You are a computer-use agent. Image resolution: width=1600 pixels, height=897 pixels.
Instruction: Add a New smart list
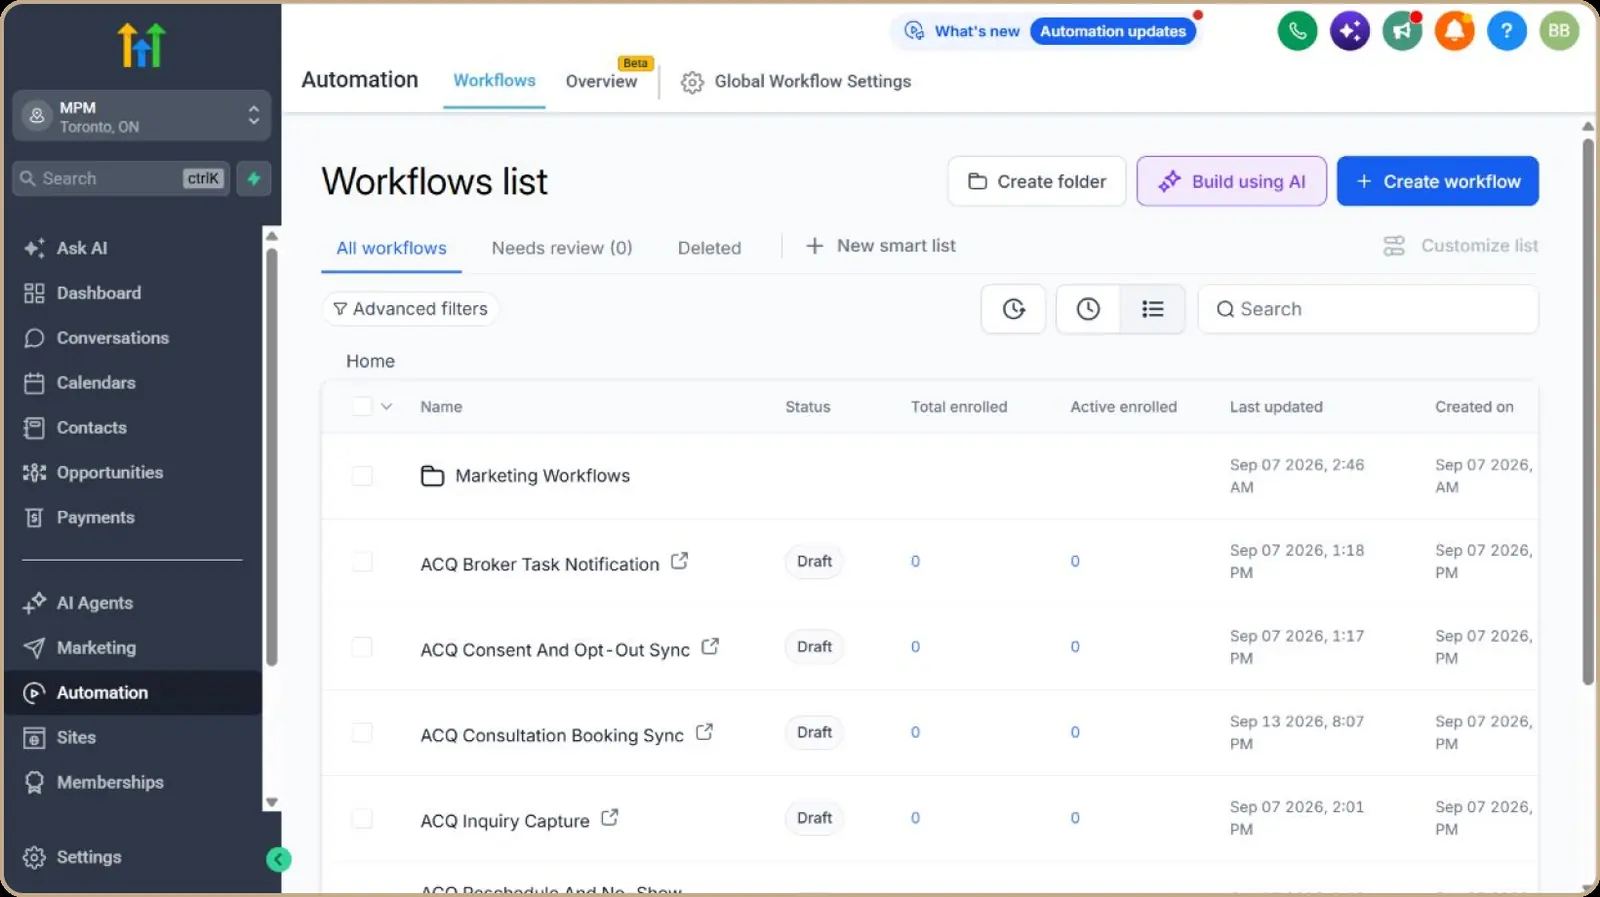[881, 246]
